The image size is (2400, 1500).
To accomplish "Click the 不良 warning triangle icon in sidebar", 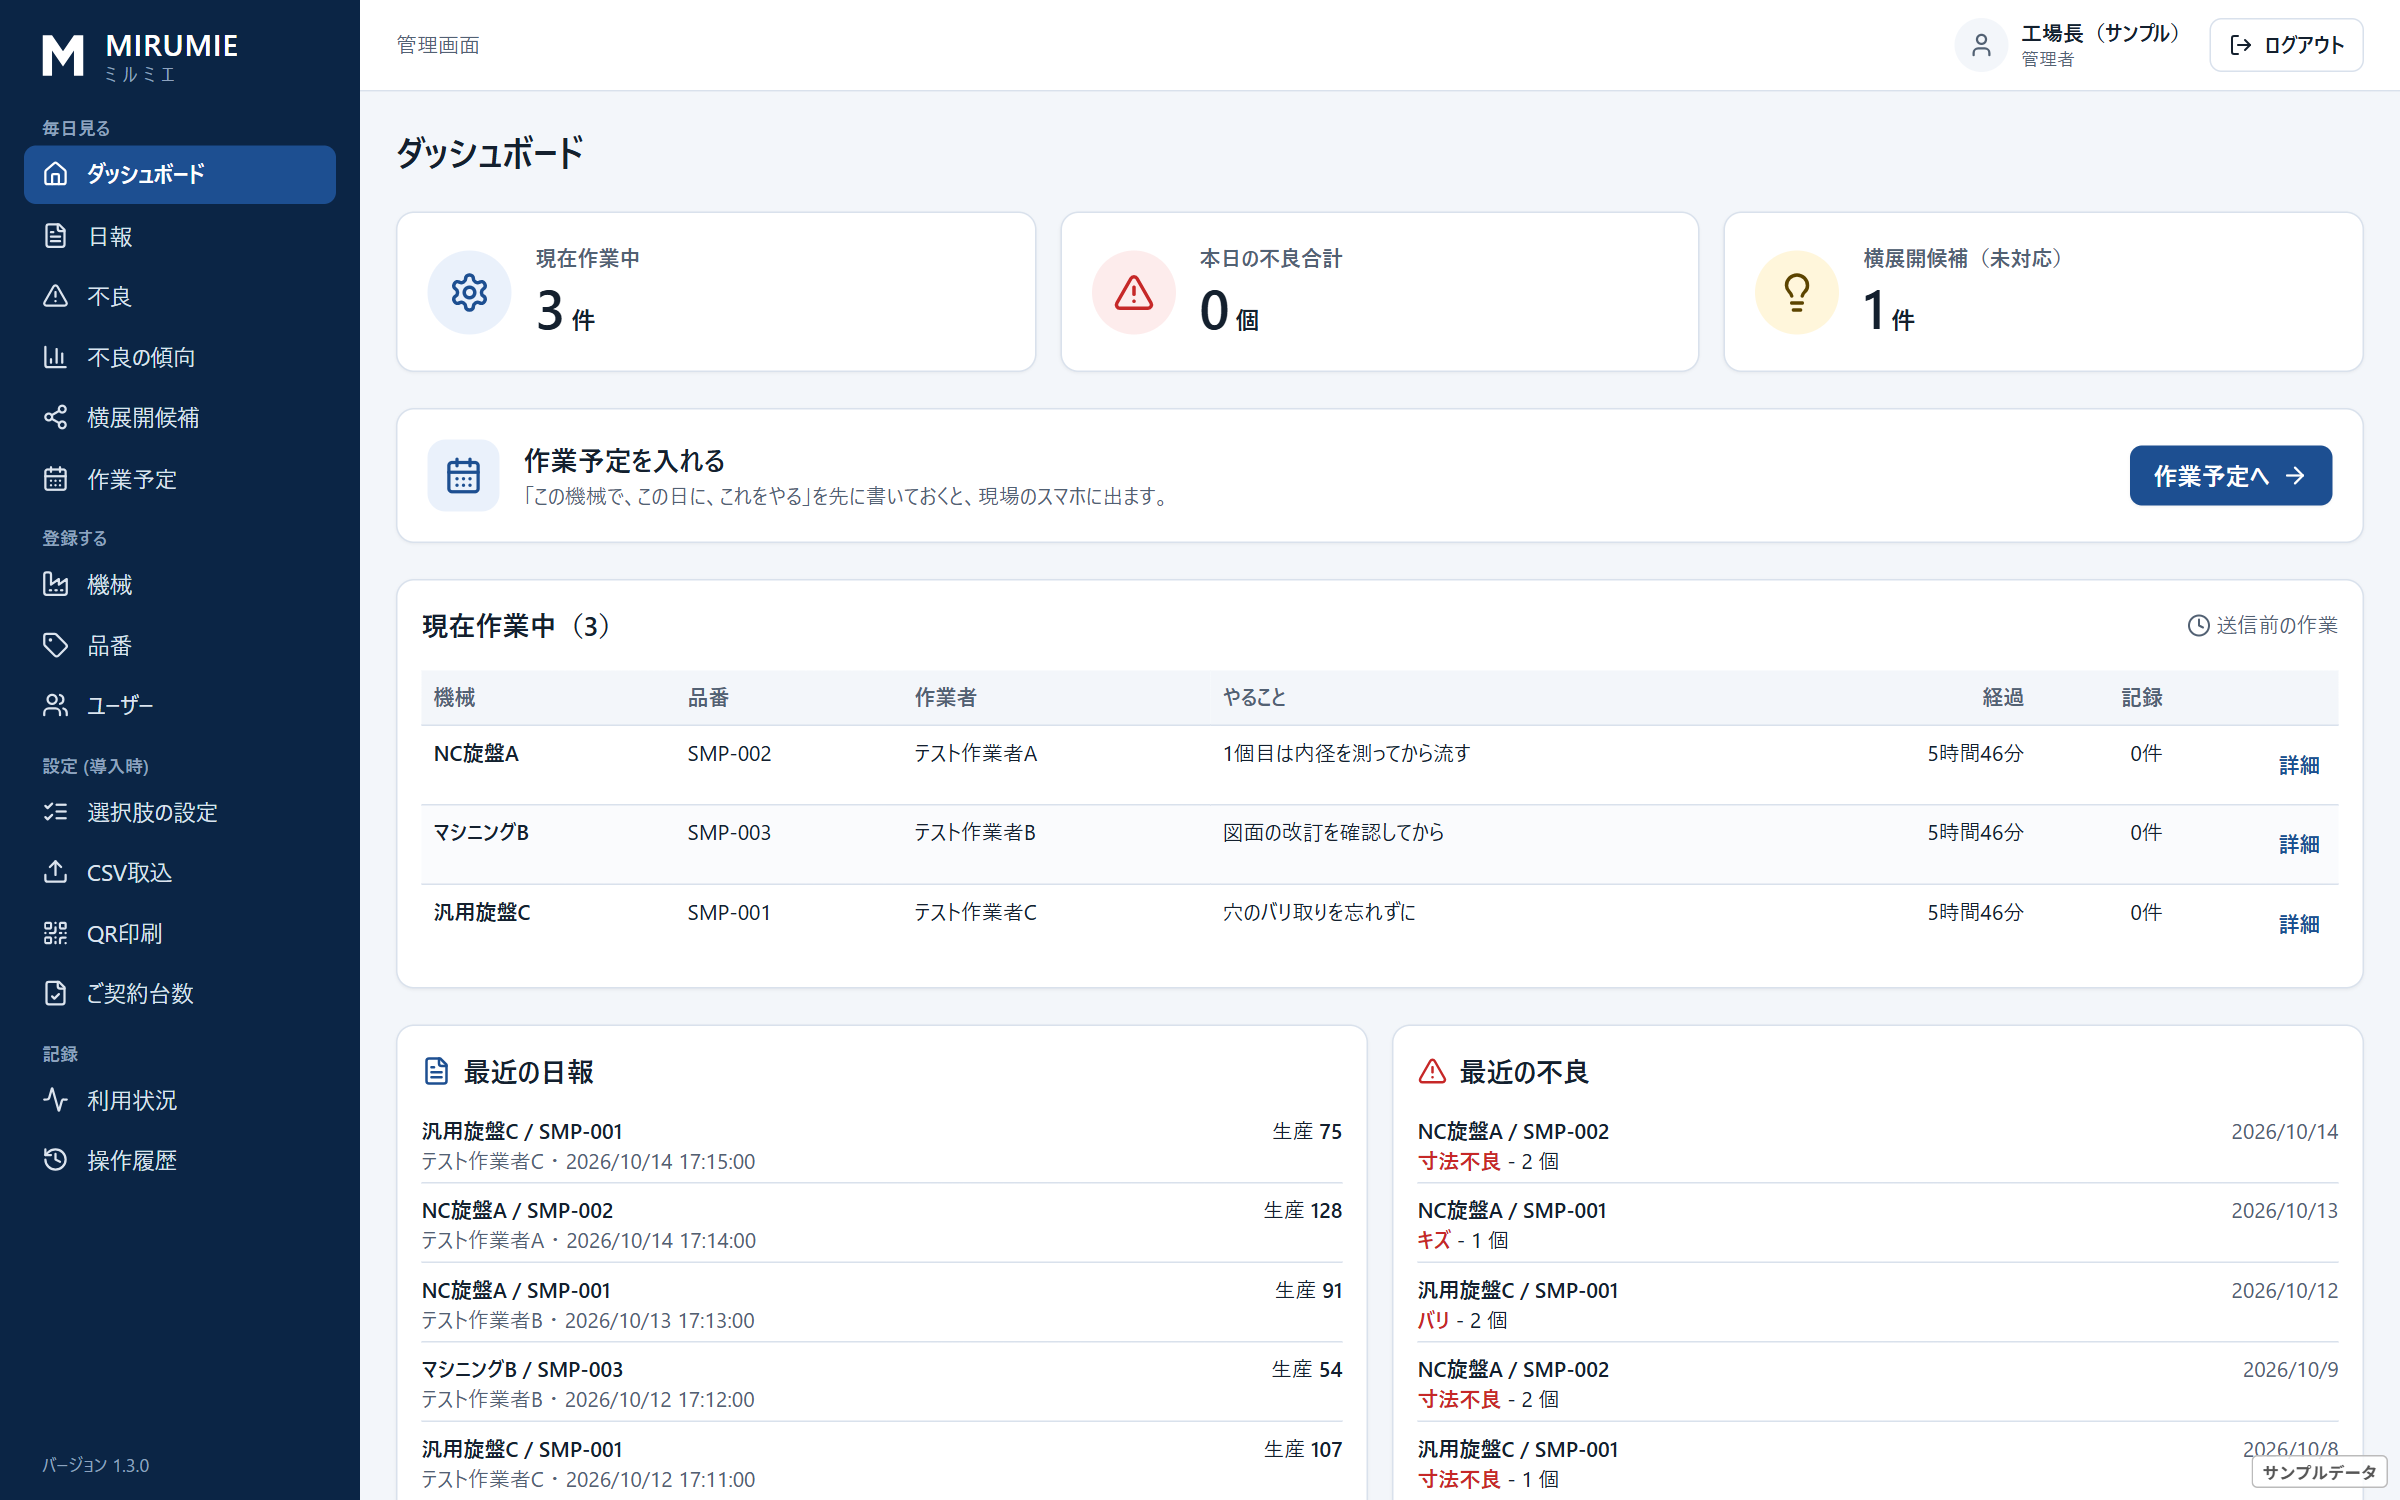I will 55,296.
